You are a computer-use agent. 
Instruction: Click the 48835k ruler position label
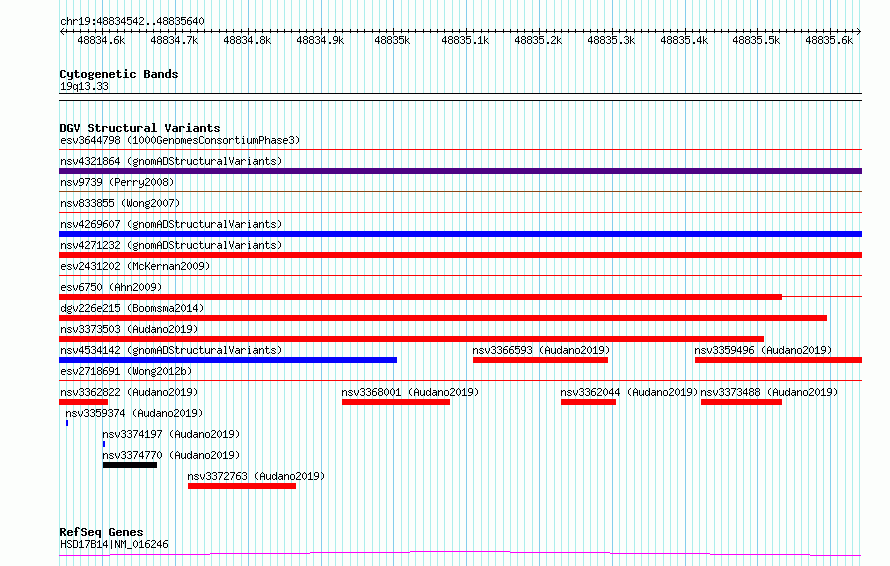click(392, 40)
